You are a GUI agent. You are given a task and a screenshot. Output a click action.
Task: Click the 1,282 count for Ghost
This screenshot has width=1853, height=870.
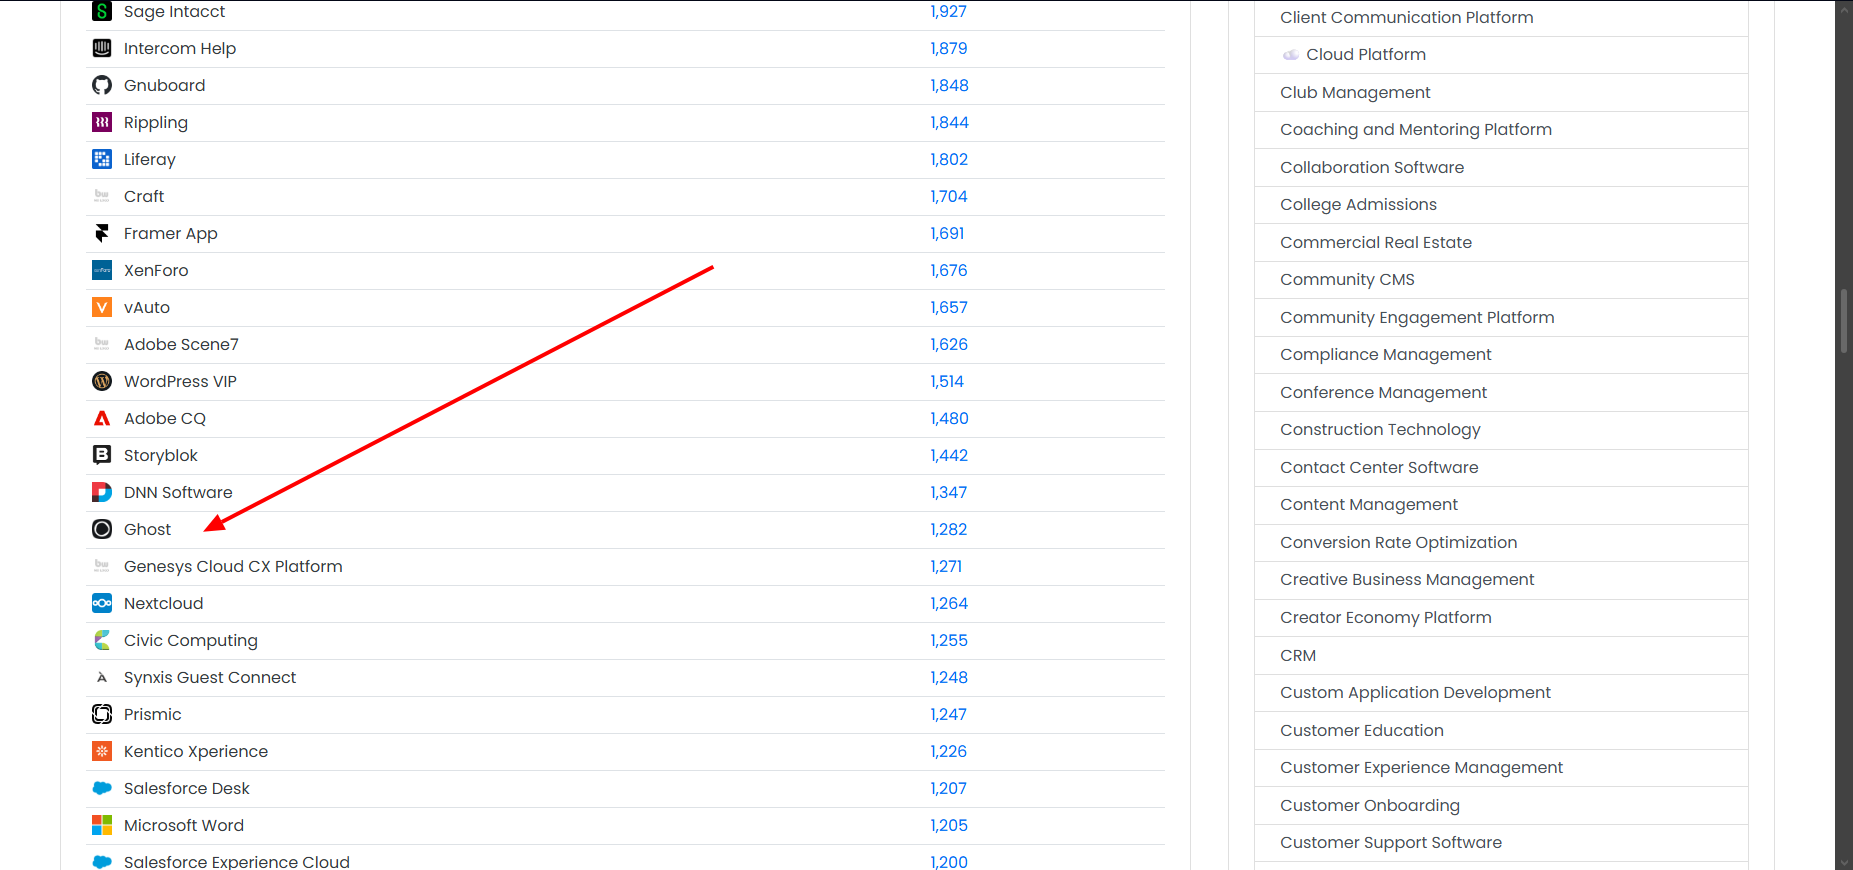tap(948, 529)
